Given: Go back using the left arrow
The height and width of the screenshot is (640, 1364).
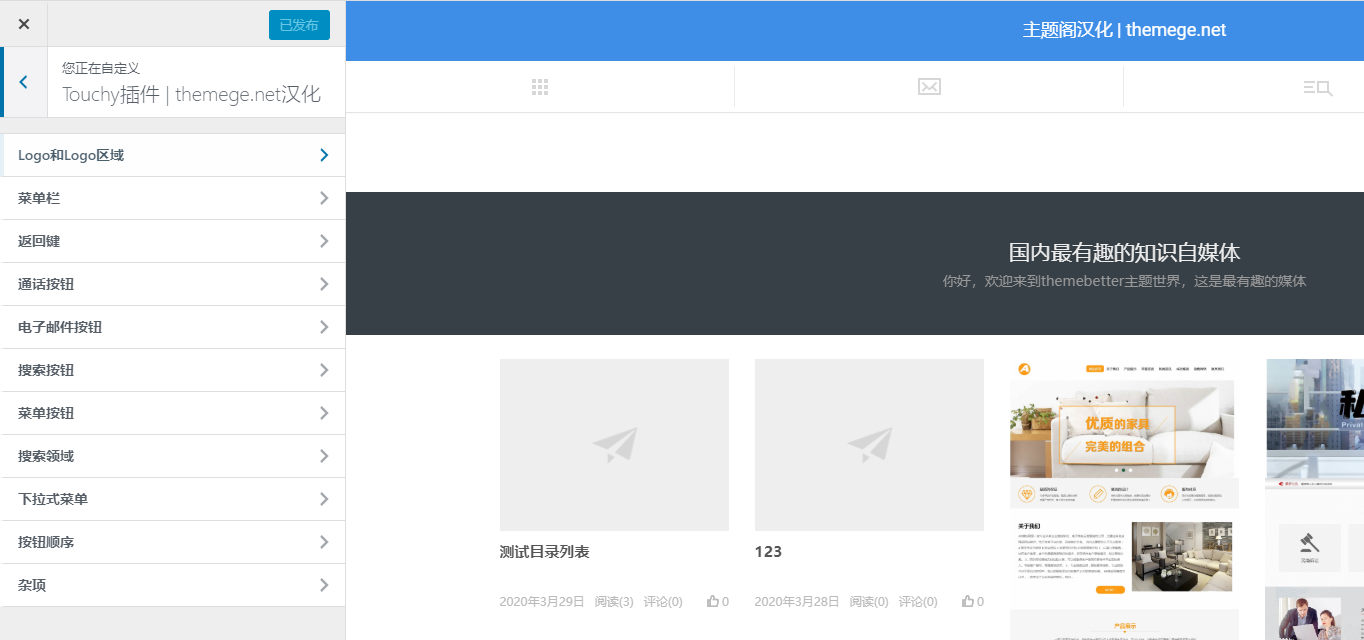Looking at the screenshot, I should [24, 82].
